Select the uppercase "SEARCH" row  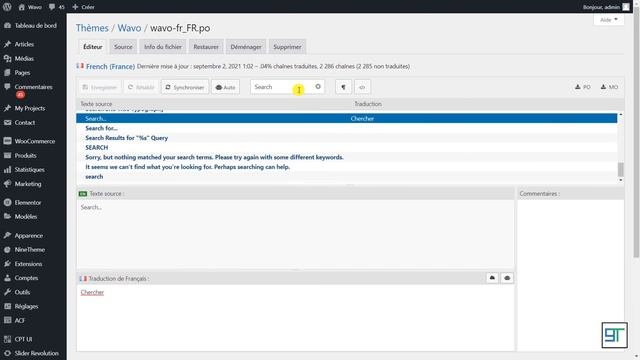[347, 147]
